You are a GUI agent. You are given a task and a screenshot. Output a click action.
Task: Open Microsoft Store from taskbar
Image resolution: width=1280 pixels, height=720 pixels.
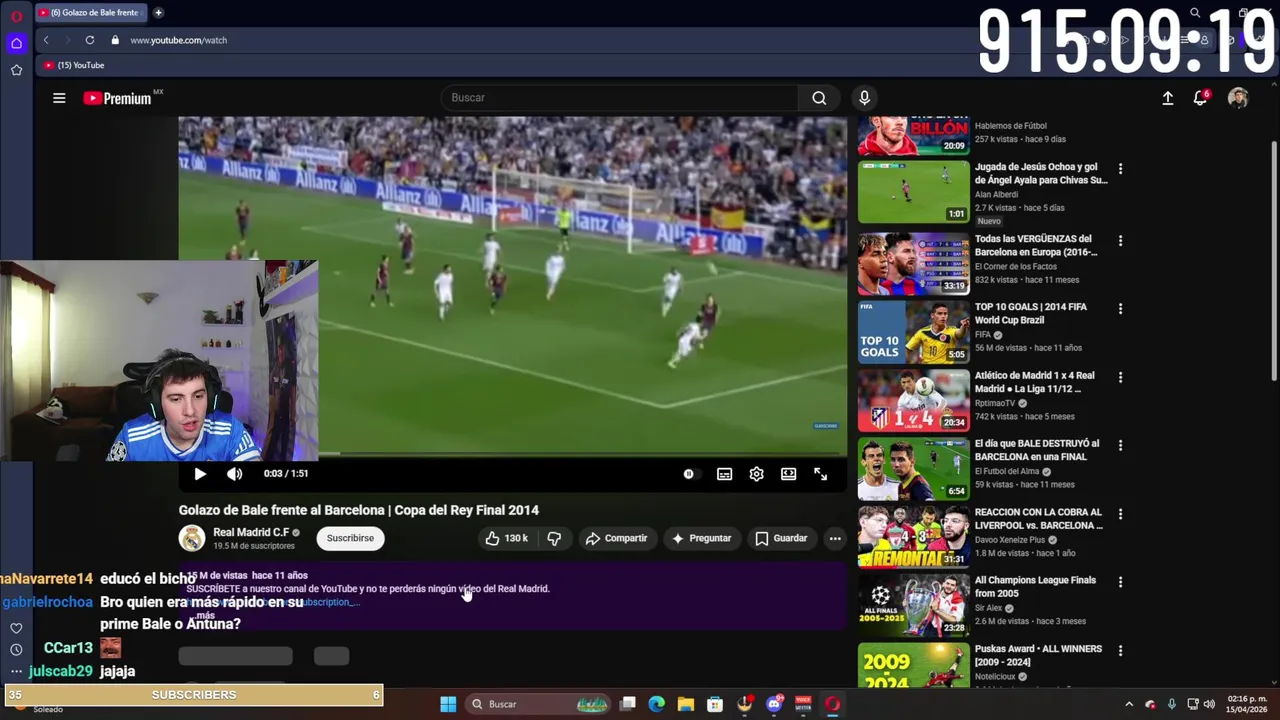(x=715, y=704)
